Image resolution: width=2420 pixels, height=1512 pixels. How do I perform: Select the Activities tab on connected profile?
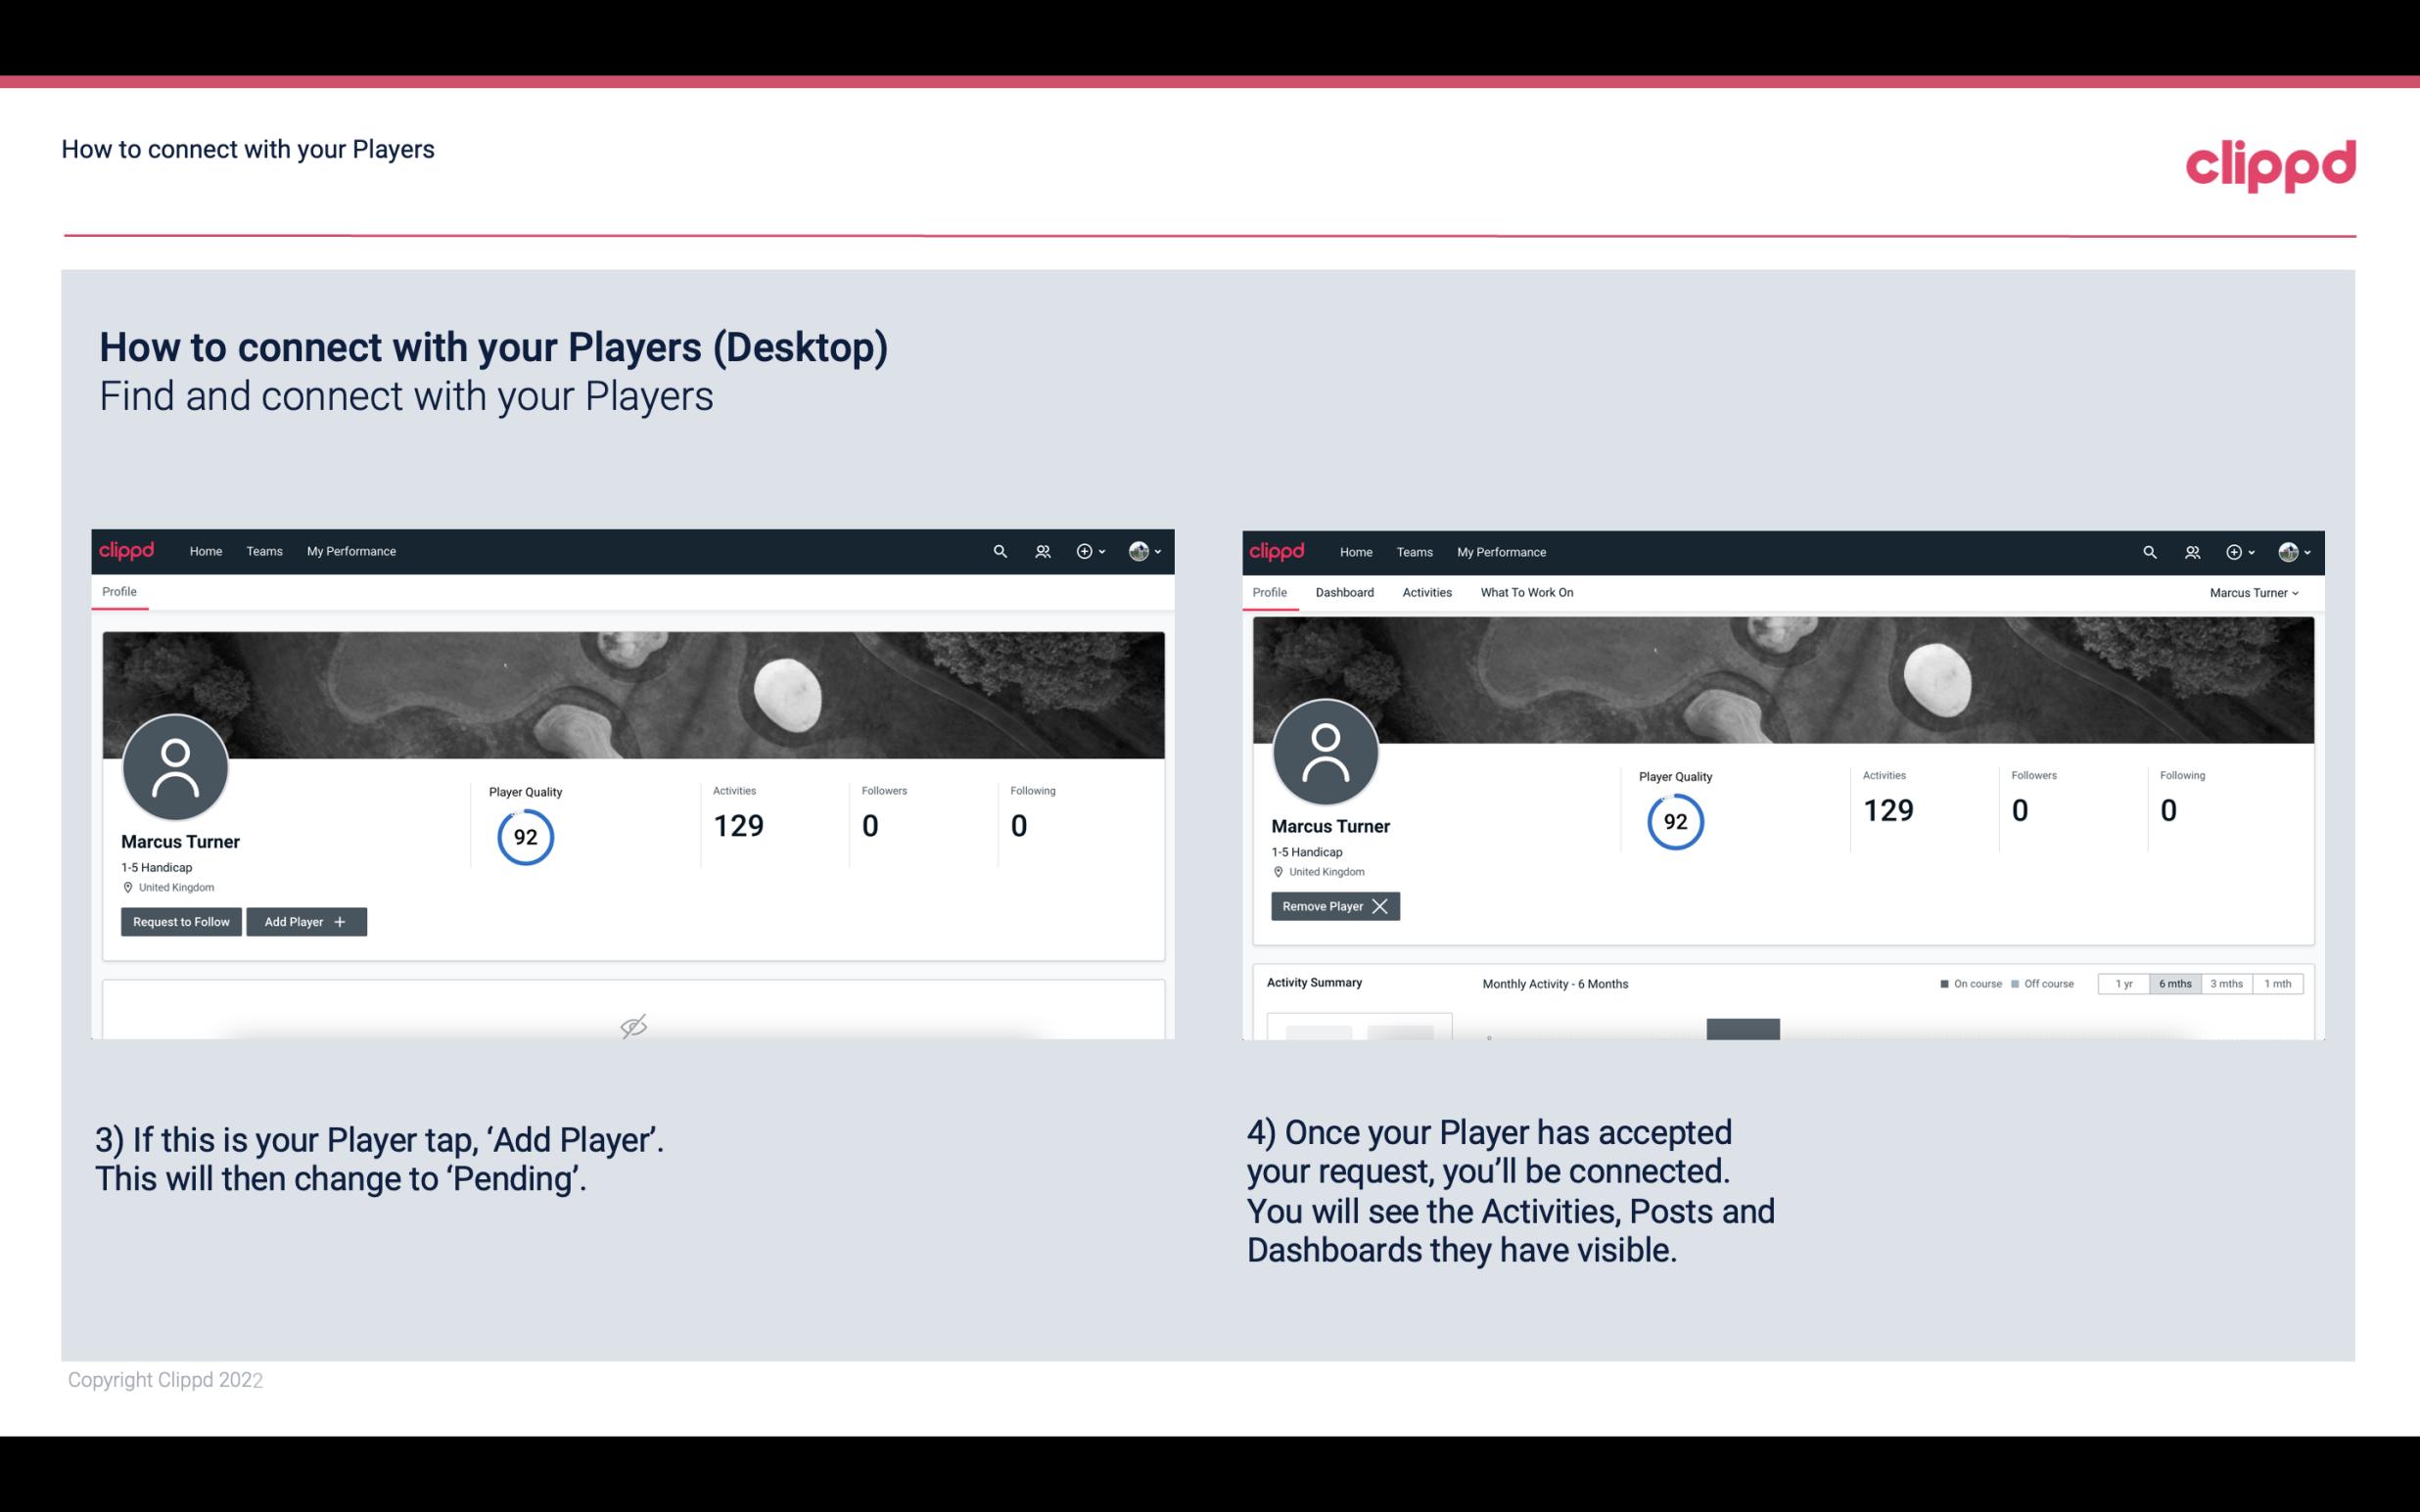(x=1425, y=592)
